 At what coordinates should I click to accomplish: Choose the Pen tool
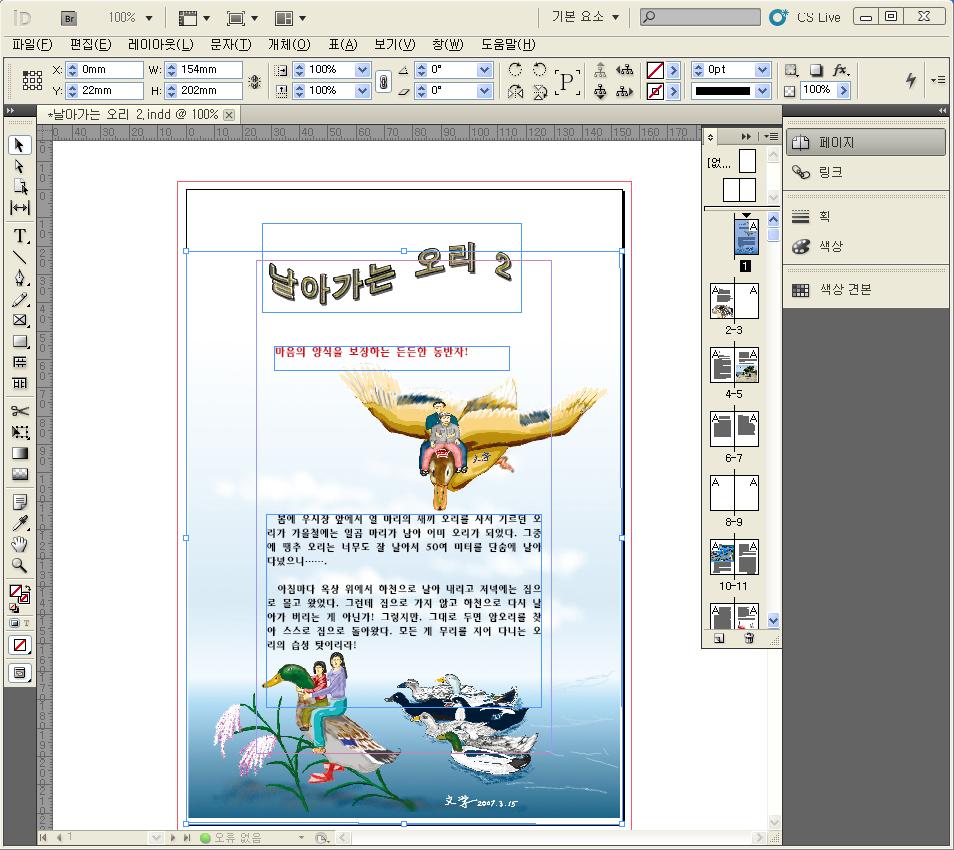[20, 278]
